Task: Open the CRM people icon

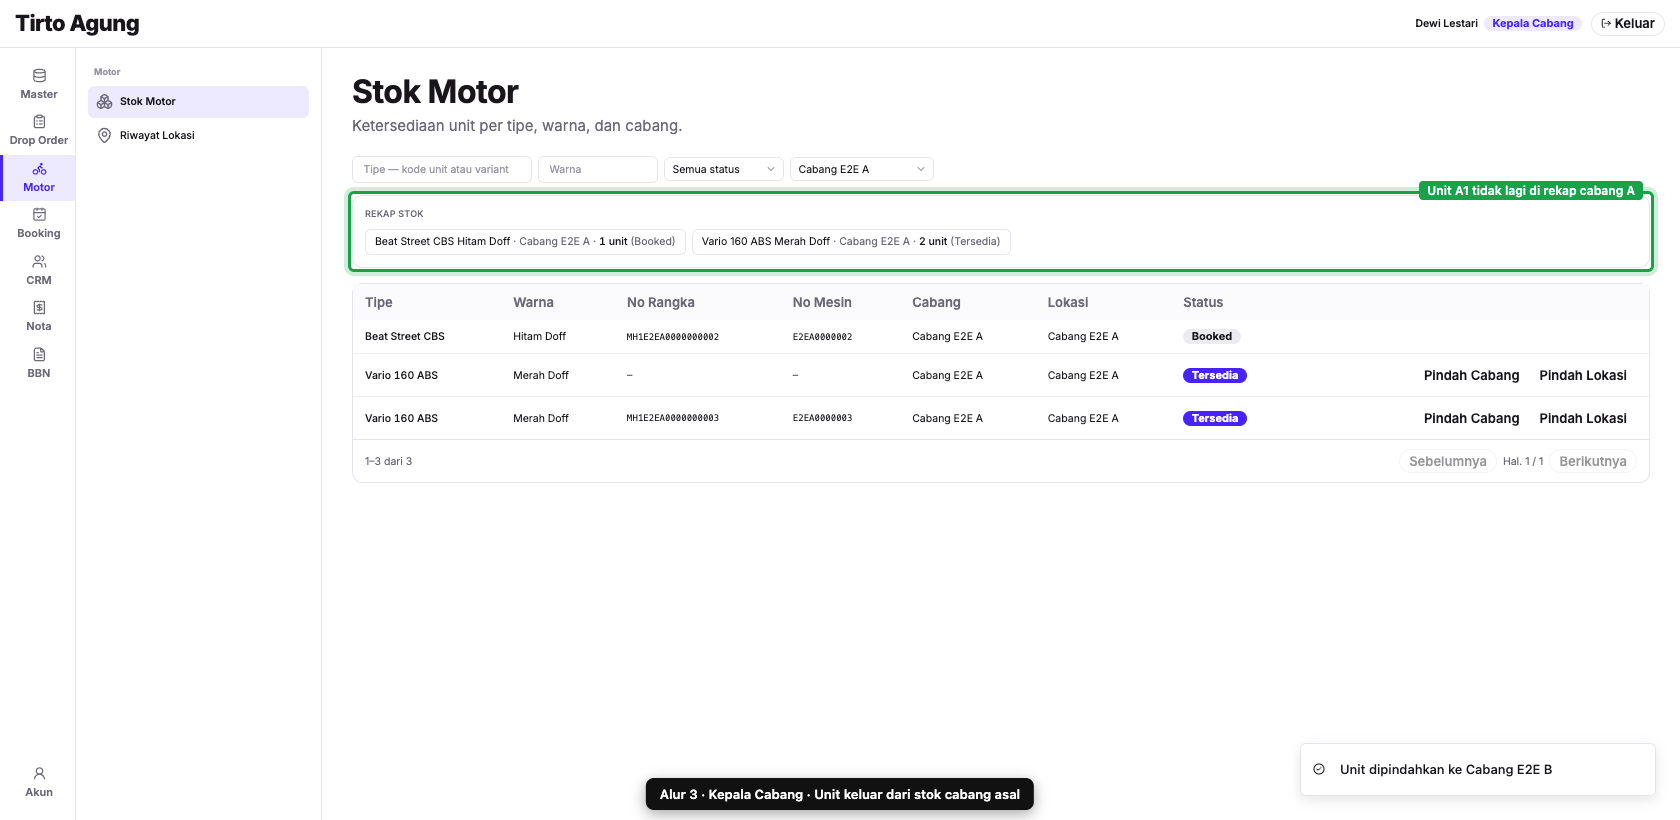Action: pos(39,262)
